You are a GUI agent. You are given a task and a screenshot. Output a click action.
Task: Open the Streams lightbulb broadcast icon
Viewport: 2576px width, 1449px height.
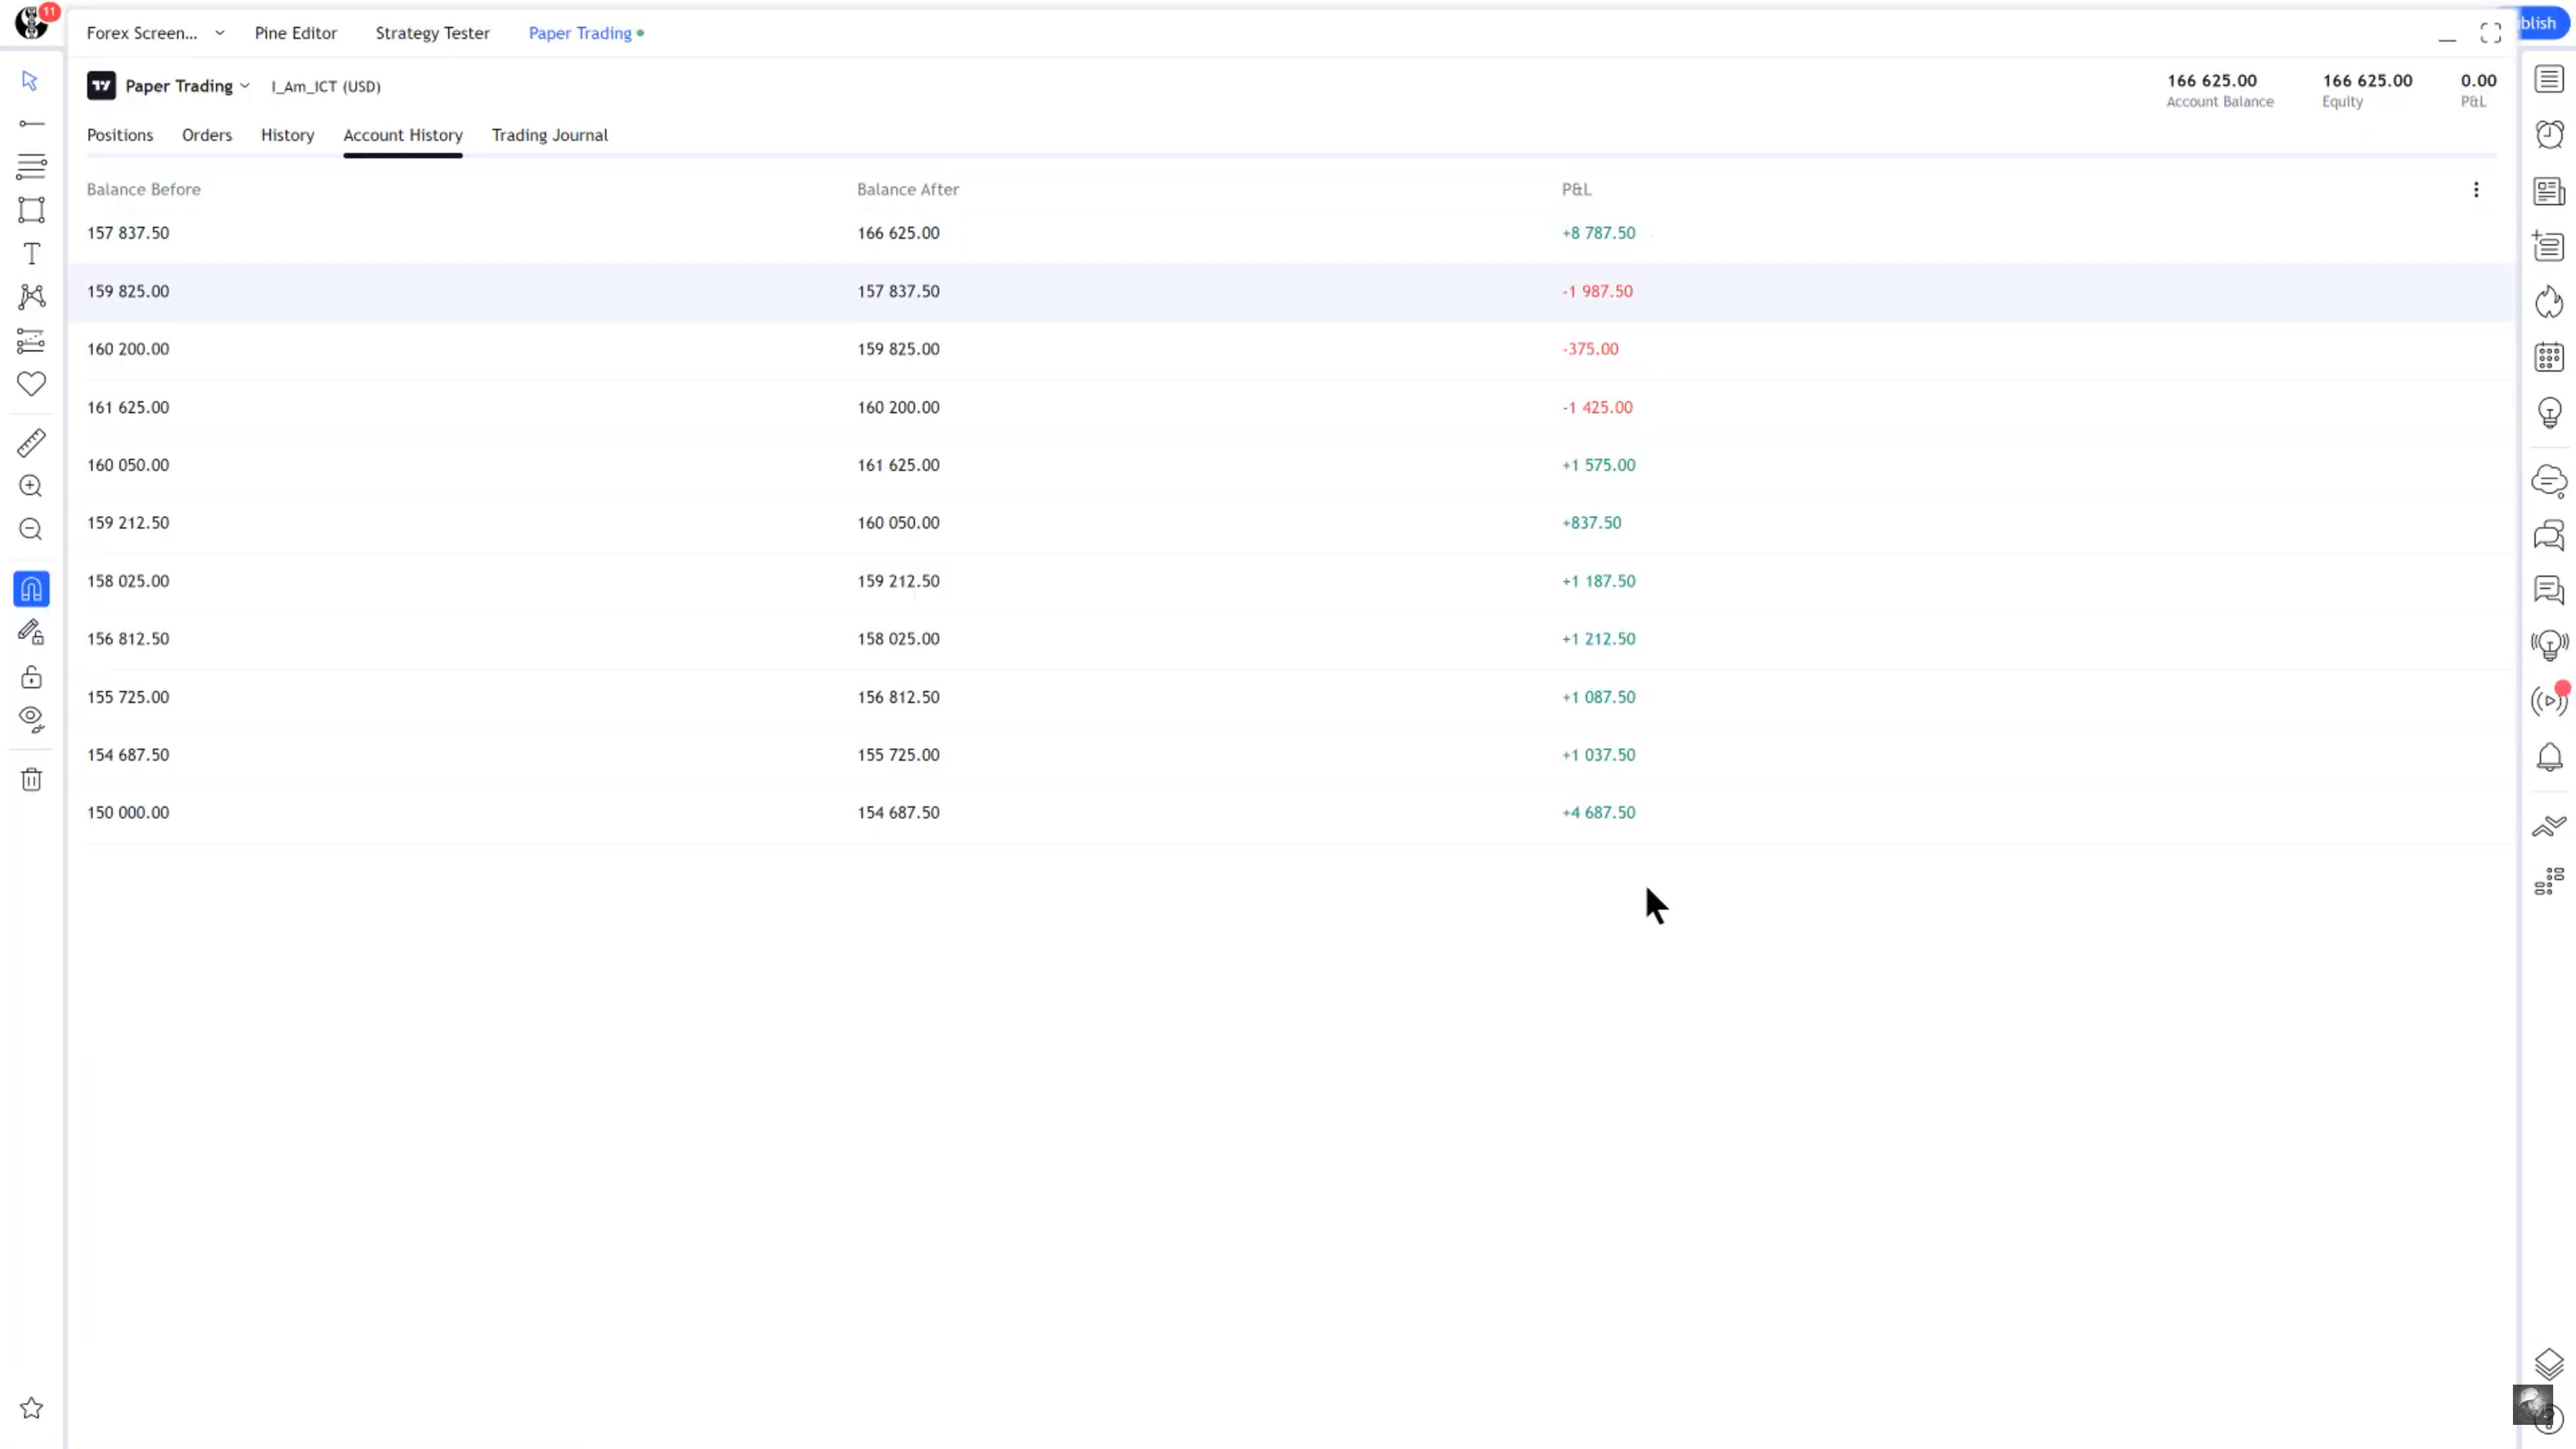coord(2549,645)
